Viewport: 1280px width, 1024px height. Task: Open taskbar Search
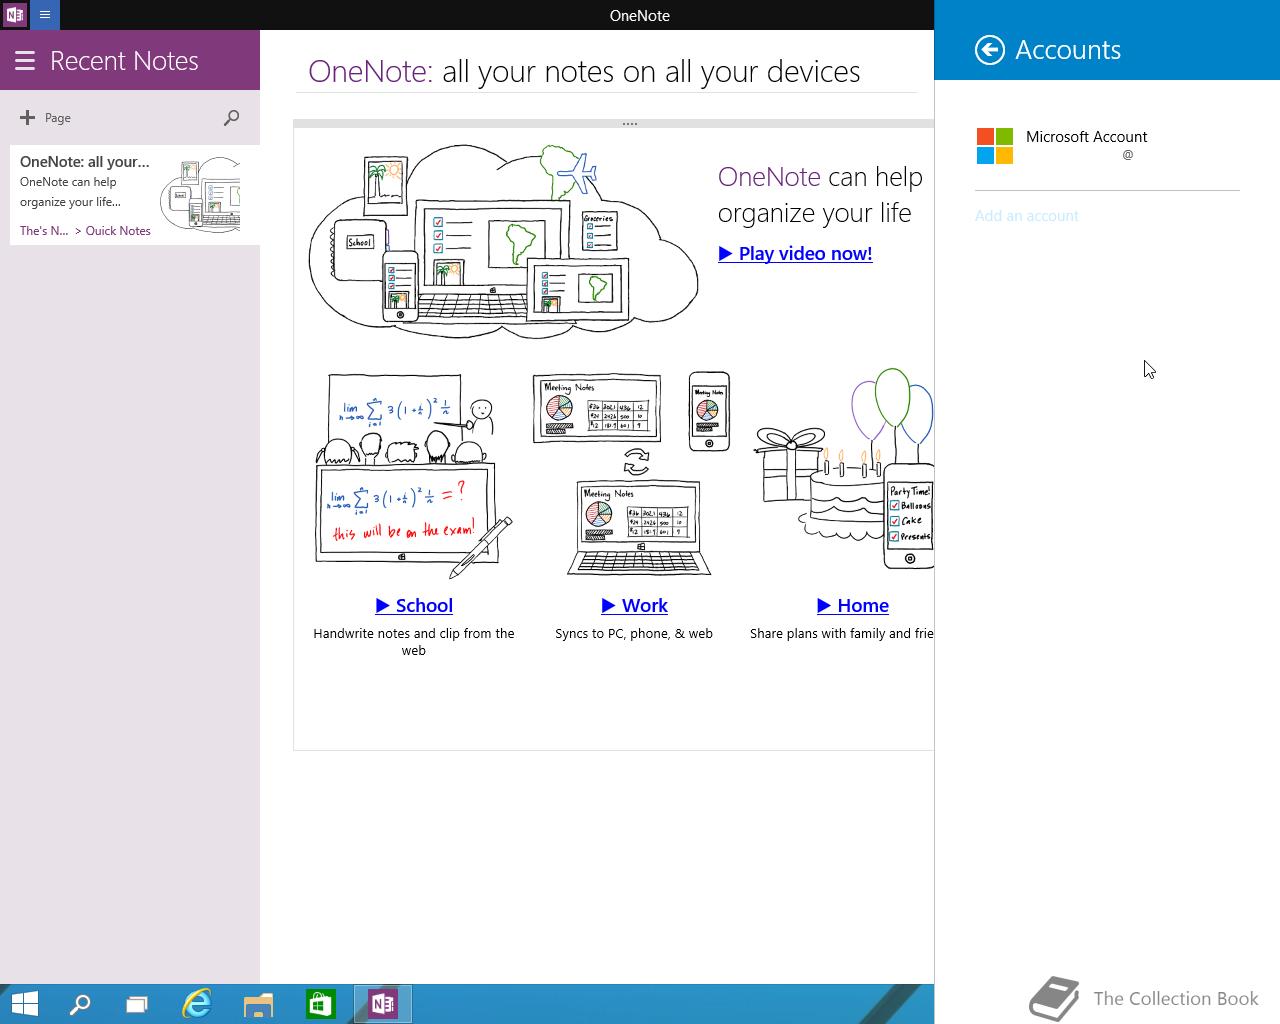click(80, 1004)
